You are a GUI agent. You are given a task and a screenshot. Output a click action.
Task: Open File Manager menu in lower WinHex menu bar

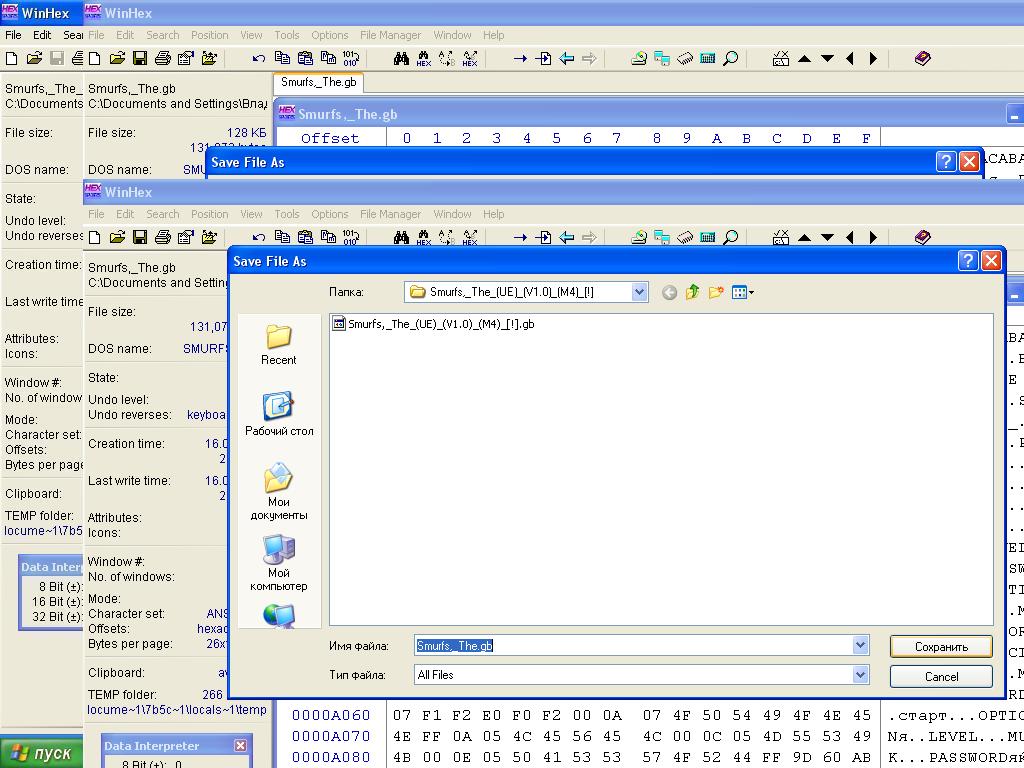click(391, 214)
